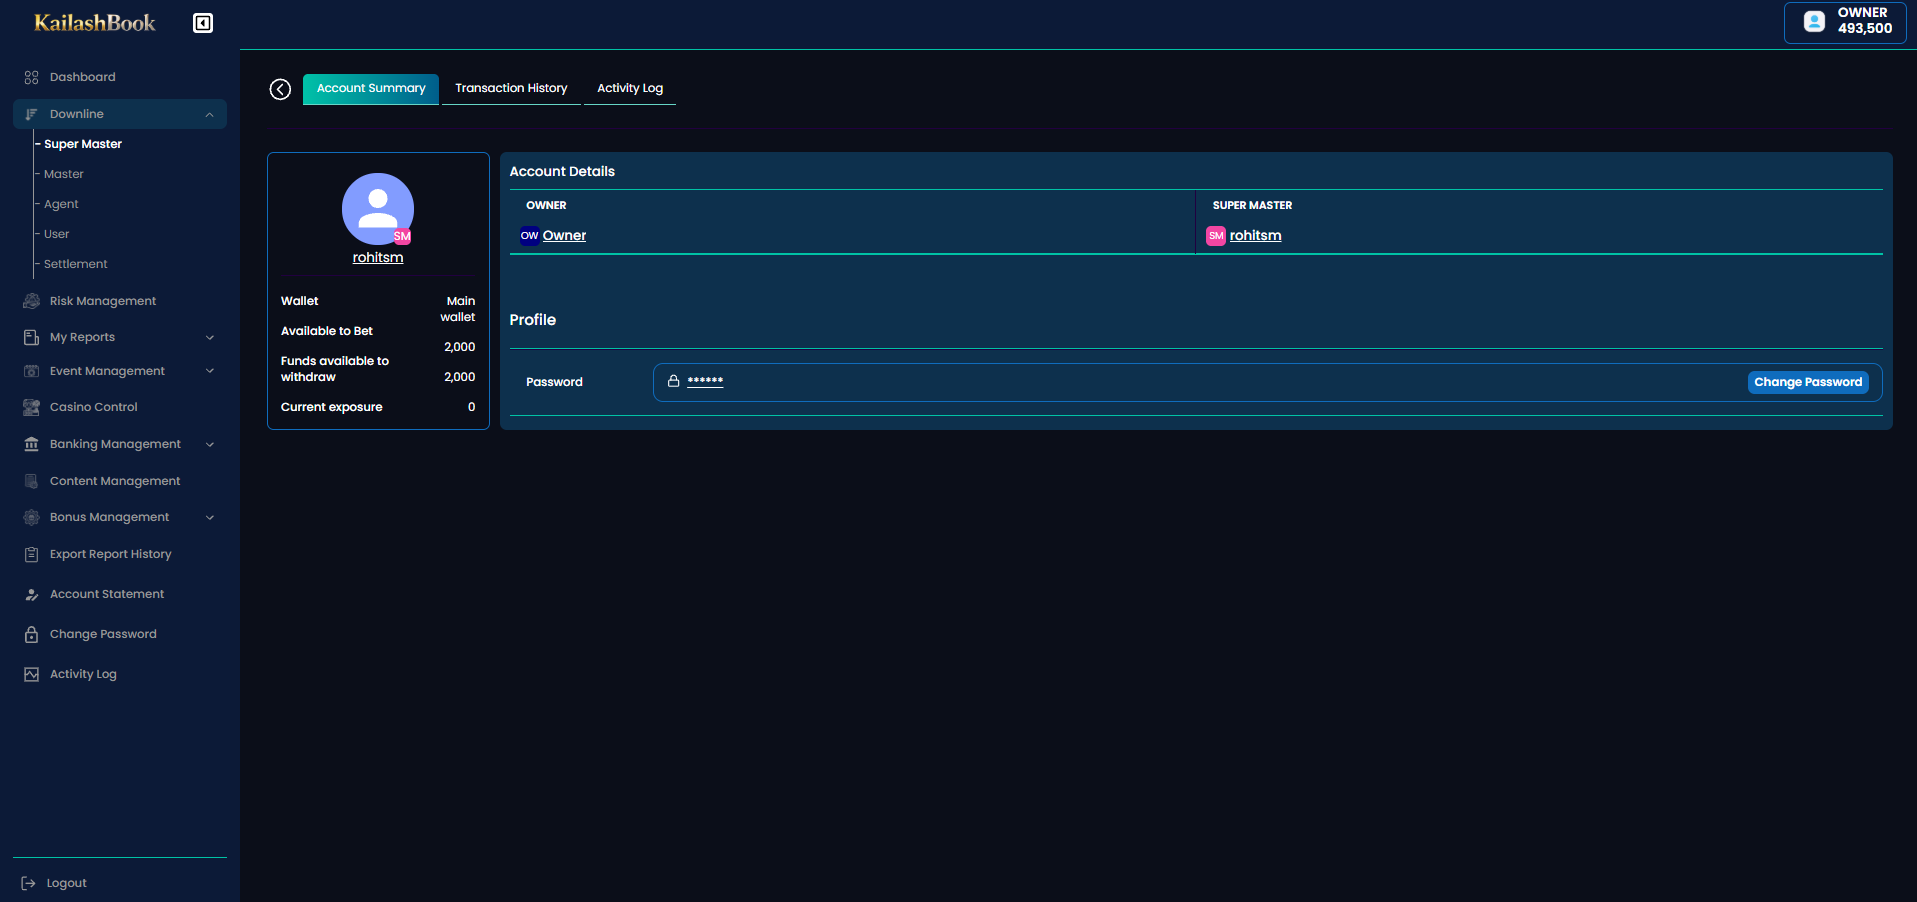The height and width of the screenshot is (902, 1917).
Task: Collapse the Downline menu chevron
Action: [210, 114]
